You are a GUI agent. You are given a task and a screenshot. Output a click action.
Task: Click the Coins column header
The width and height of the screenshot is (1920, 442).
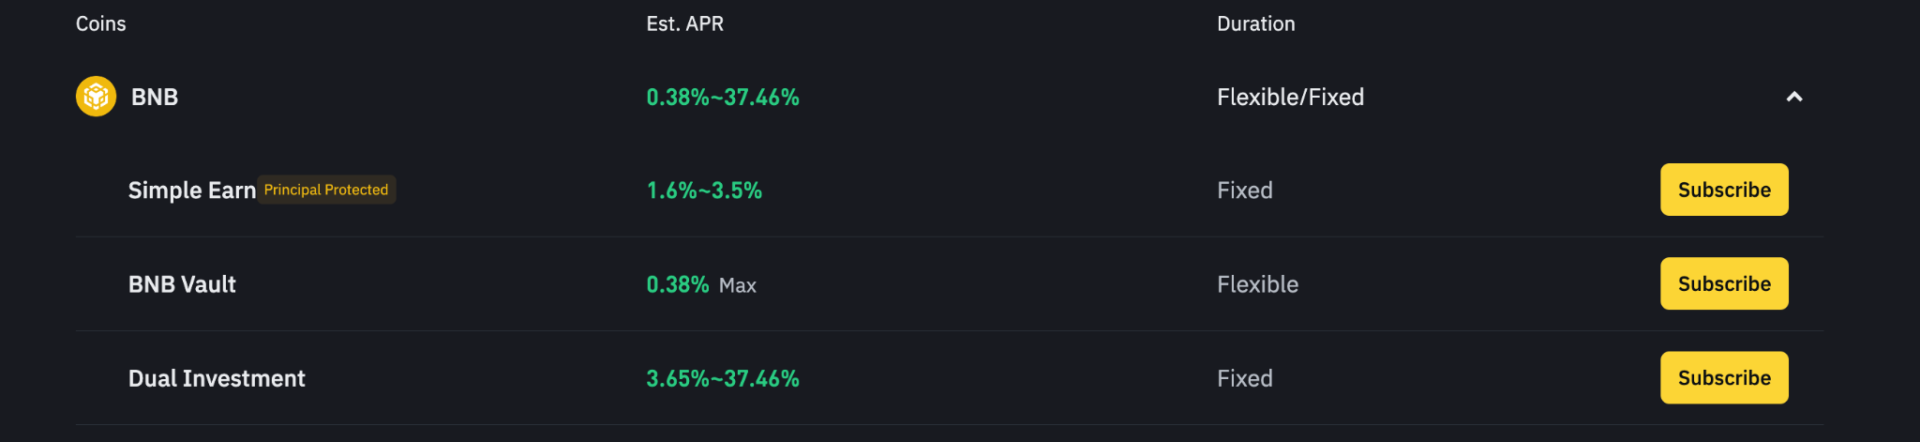(x=101, y=24)
